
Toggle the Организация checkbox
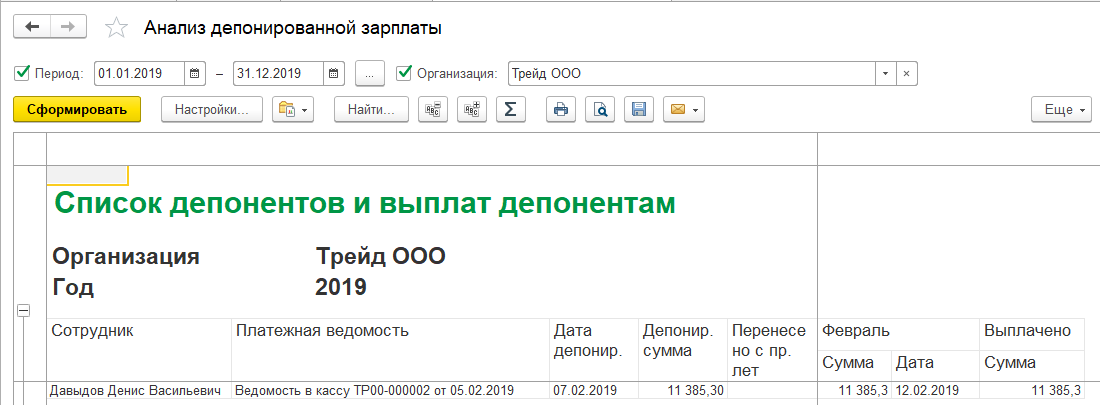tap(403, 72)
